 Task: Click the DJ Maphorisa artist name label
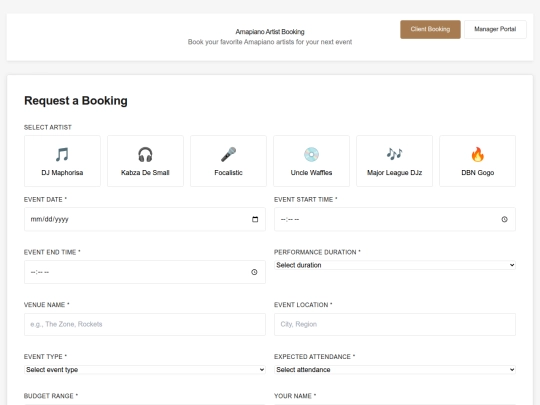pos(62,173)
